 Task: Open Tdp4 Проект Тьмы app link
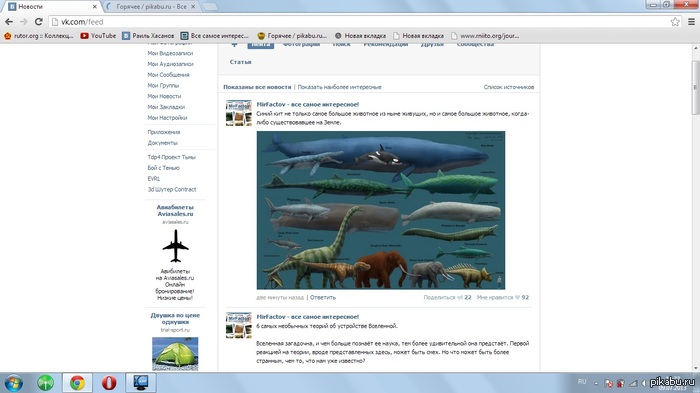tap(171, 157)
